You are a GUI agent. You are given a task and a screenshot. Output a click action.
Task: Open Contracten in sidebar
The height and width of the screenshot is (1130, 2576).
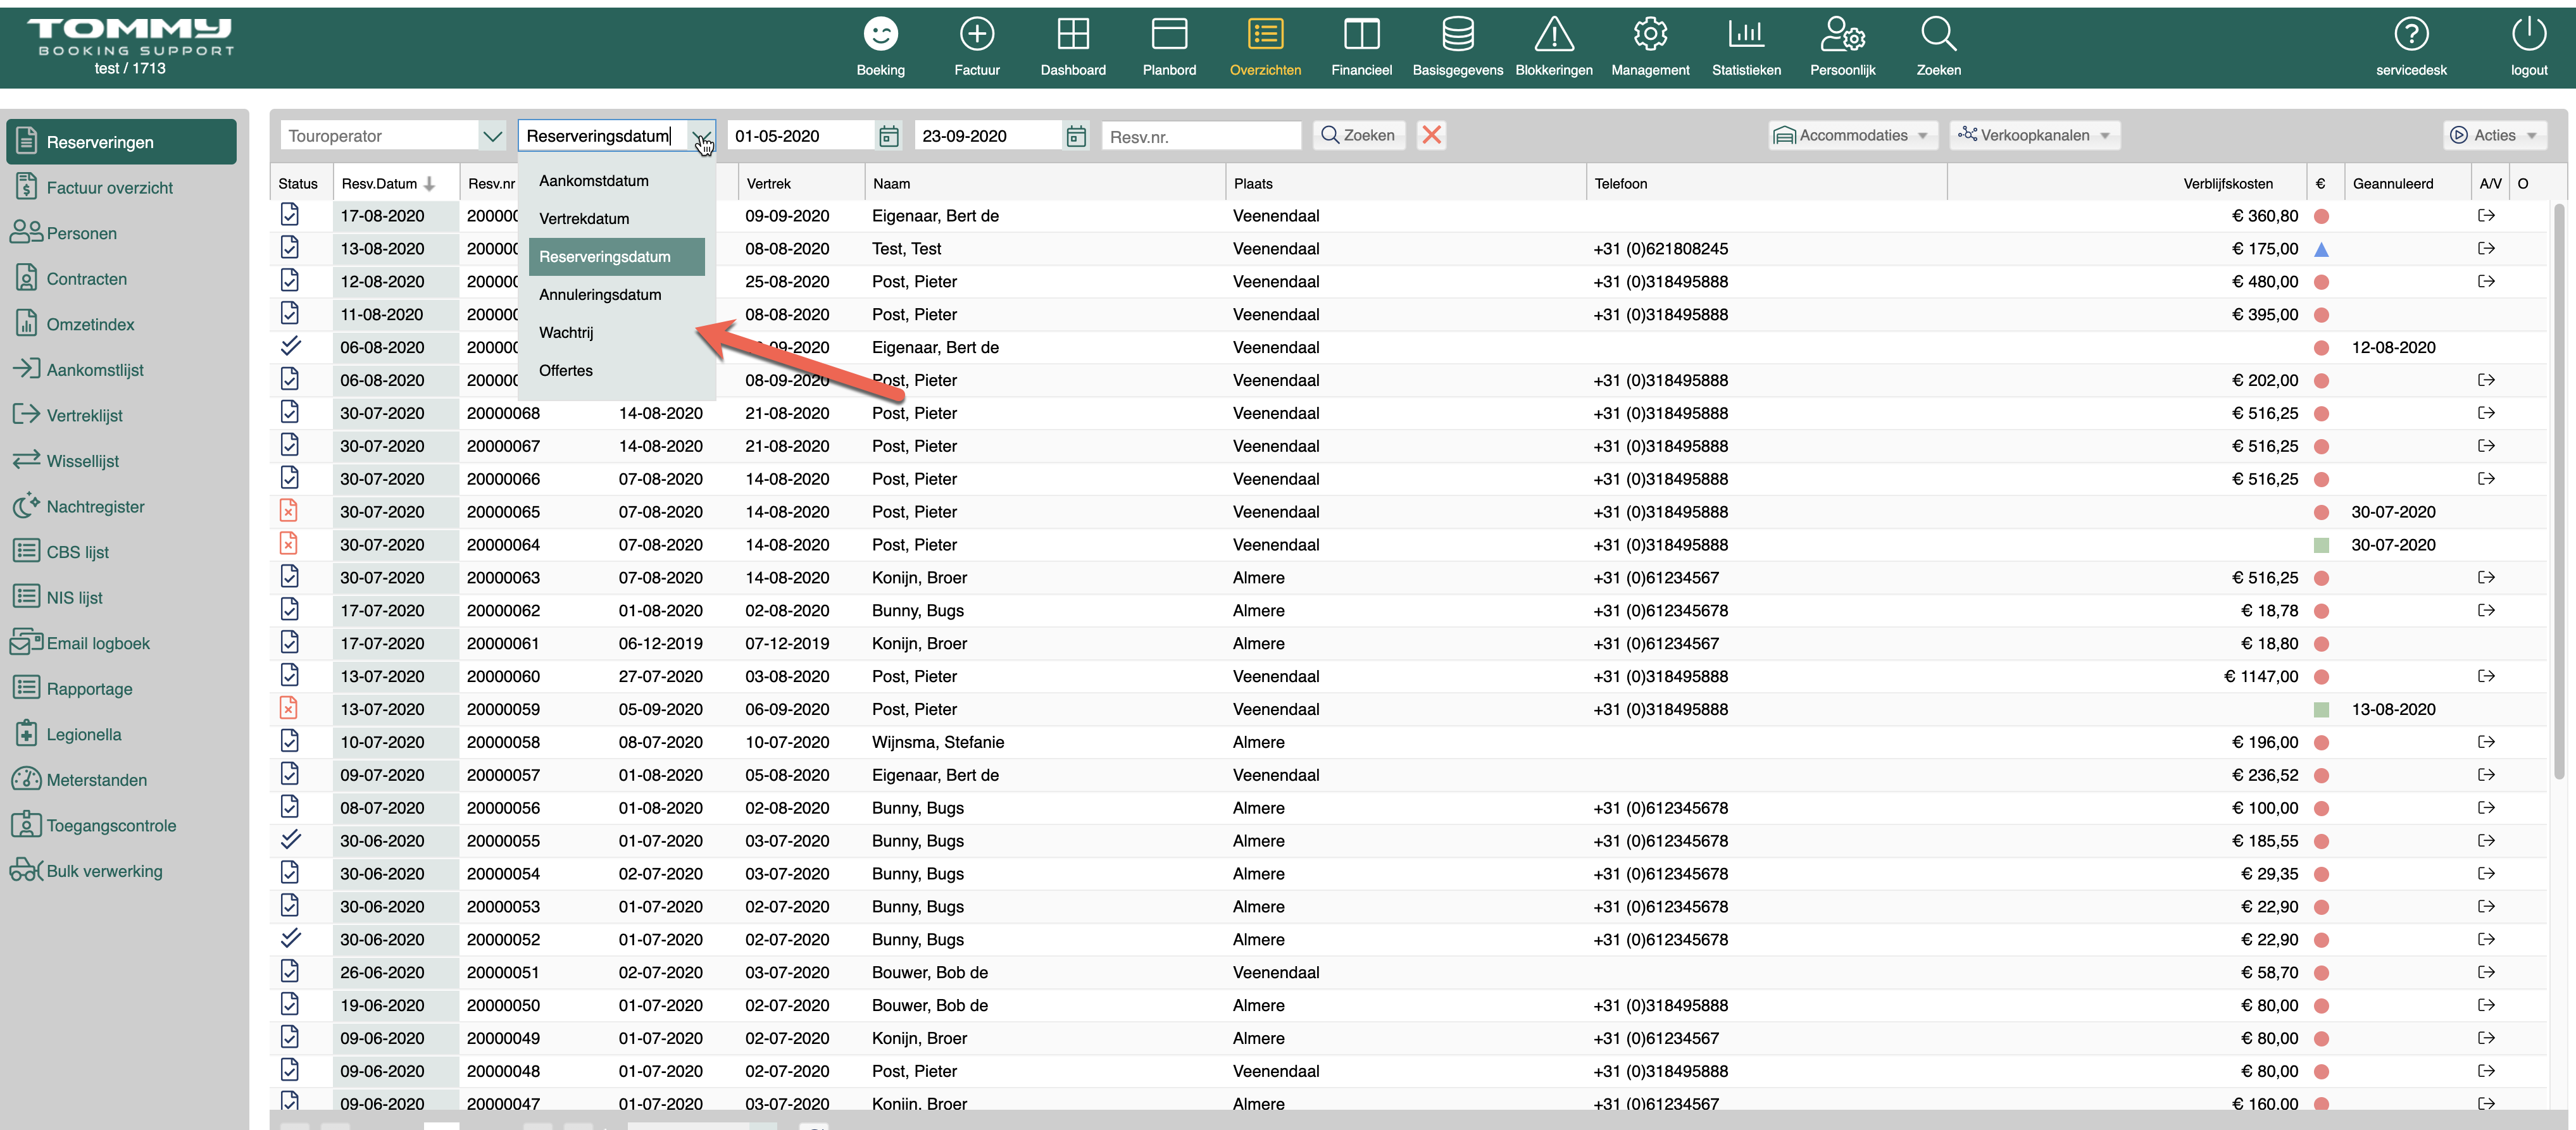tap(121, 278)
